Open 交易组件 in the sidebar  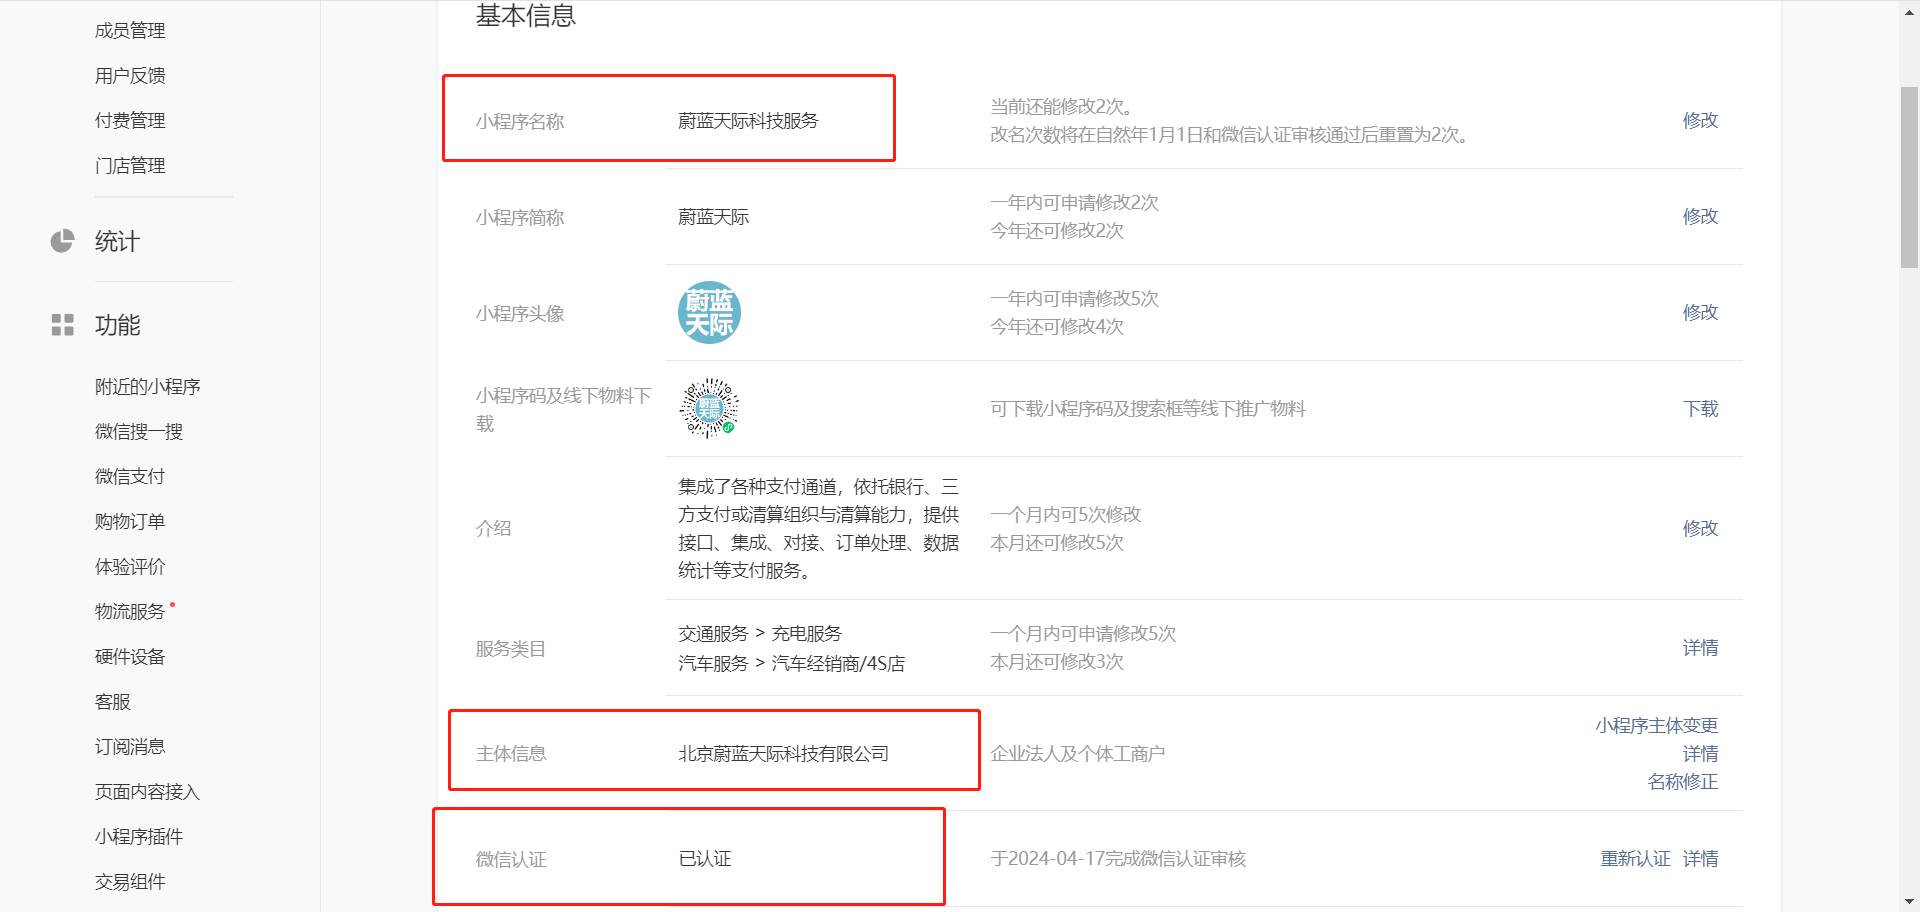[x=130, y=882]
